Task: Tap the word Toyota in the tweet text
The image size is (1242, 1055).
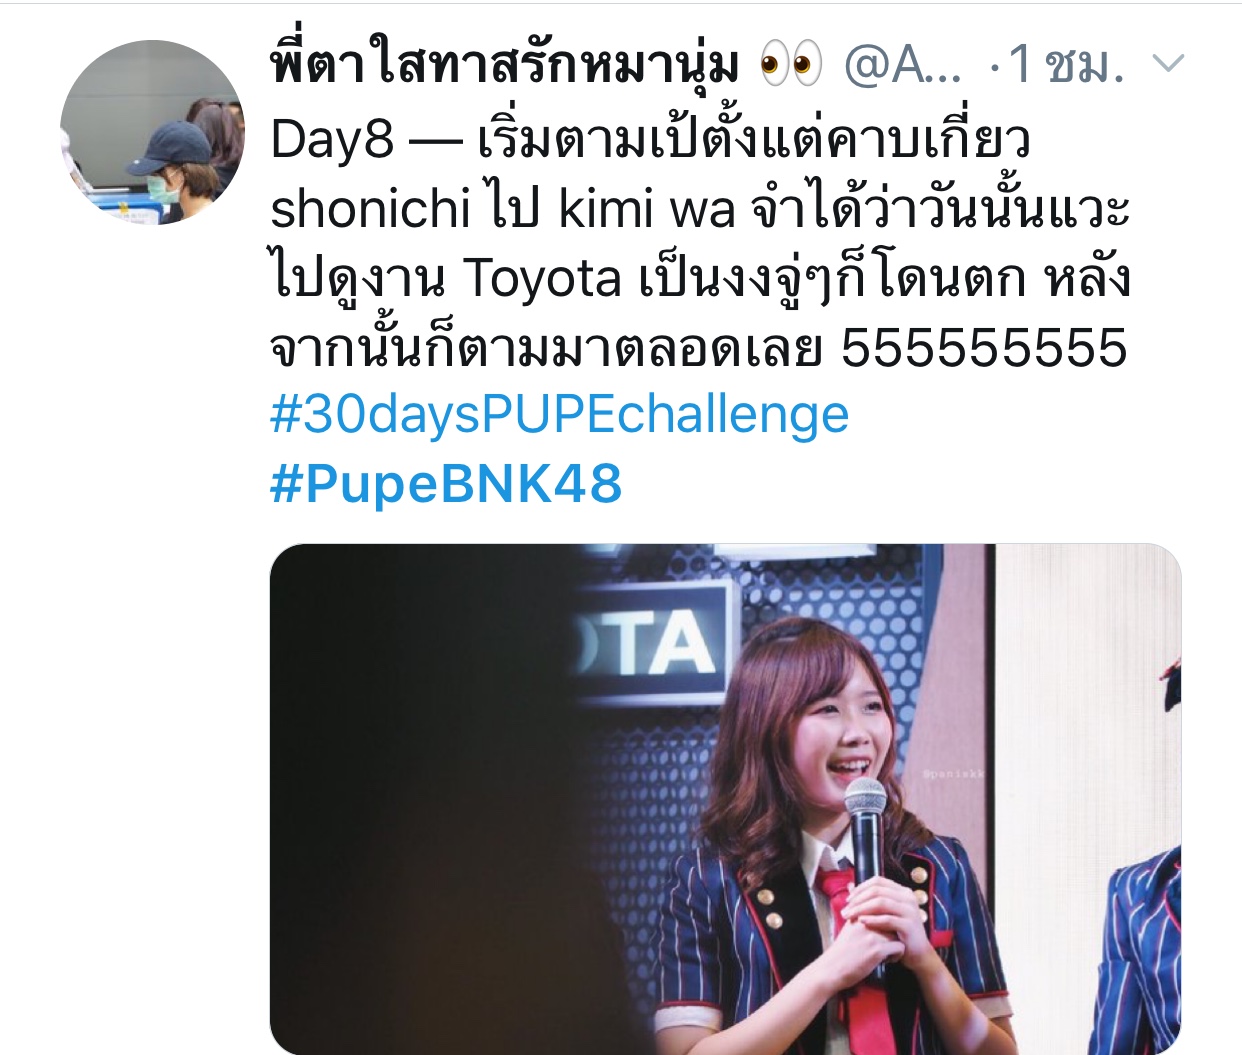Action: coord(543,279)
